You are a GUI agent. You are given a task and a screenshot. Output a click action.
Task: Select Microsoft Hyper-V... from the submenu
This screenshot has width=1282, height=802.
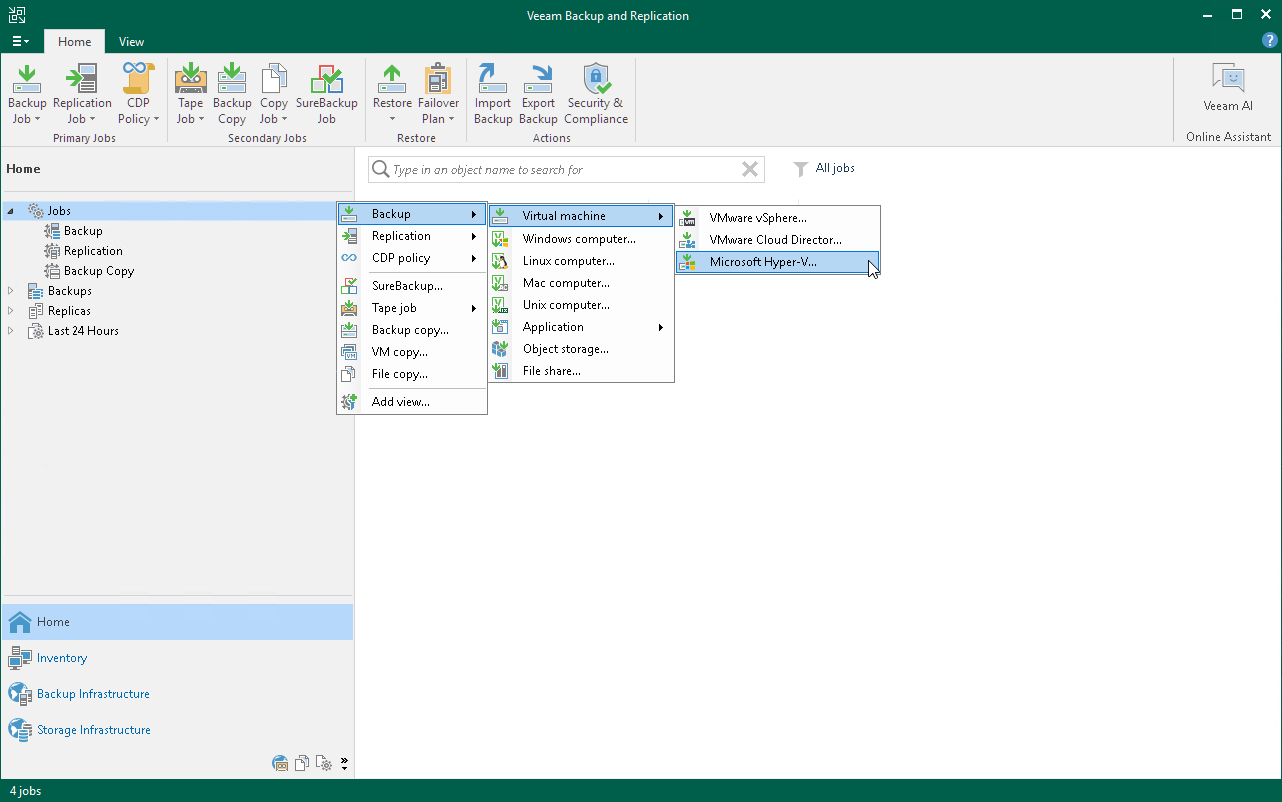tap(763, 262)
